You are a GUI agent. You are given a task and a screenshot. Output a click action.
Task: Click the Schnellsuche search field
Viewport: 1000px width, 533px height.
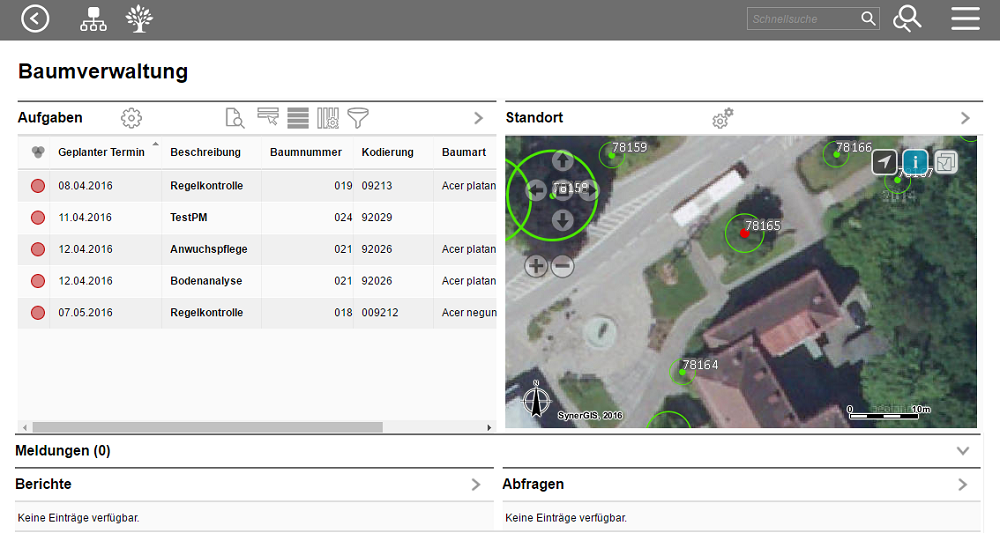[x=803, y=19]
